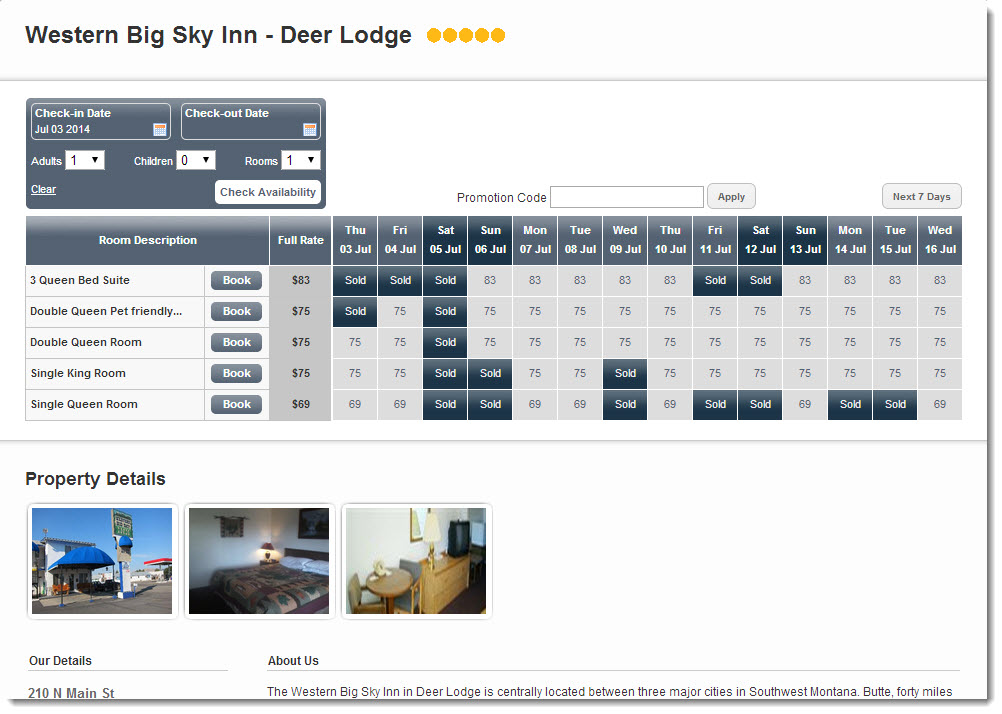Click Sold cell for Double Queen Room Sat 05 Jul

click(x=445, y=342)
